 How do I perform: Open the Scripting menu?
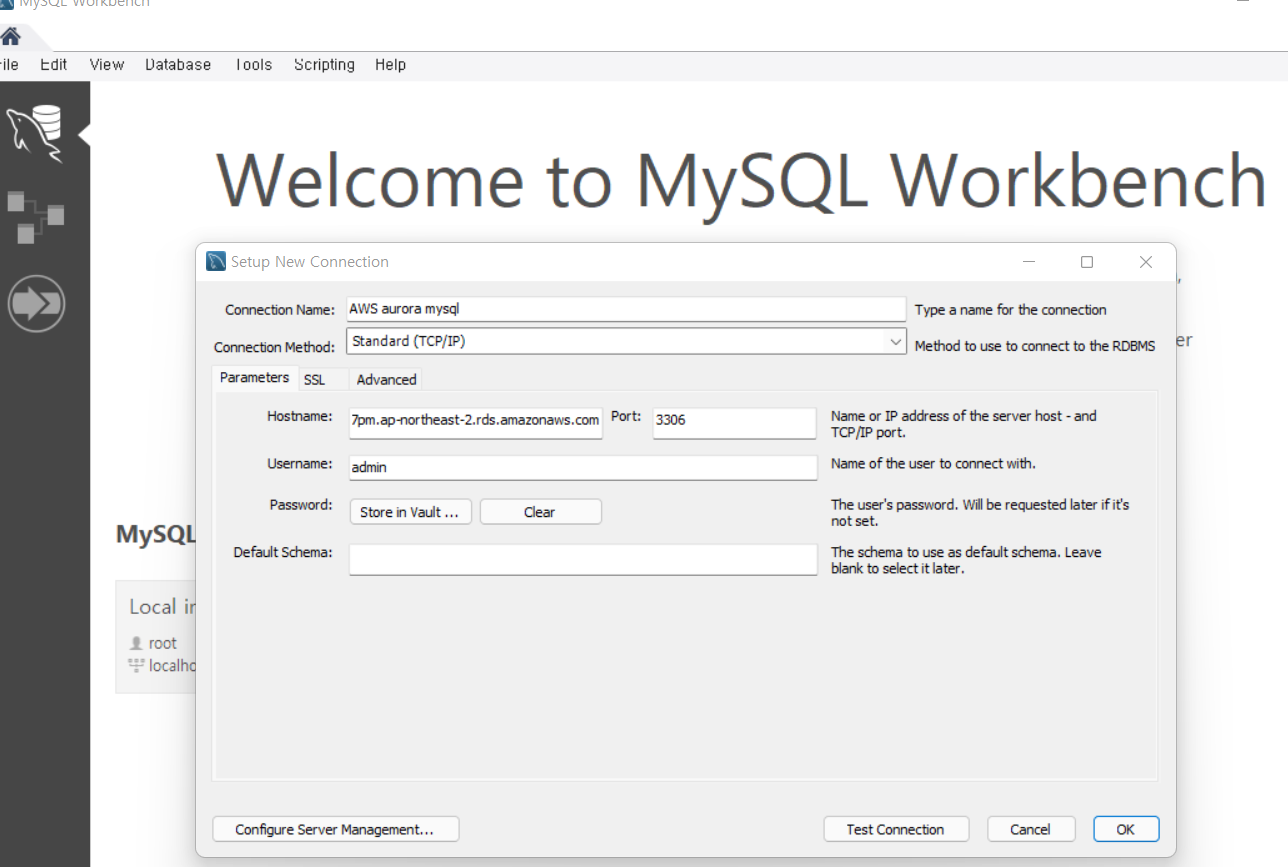point(324,64)
